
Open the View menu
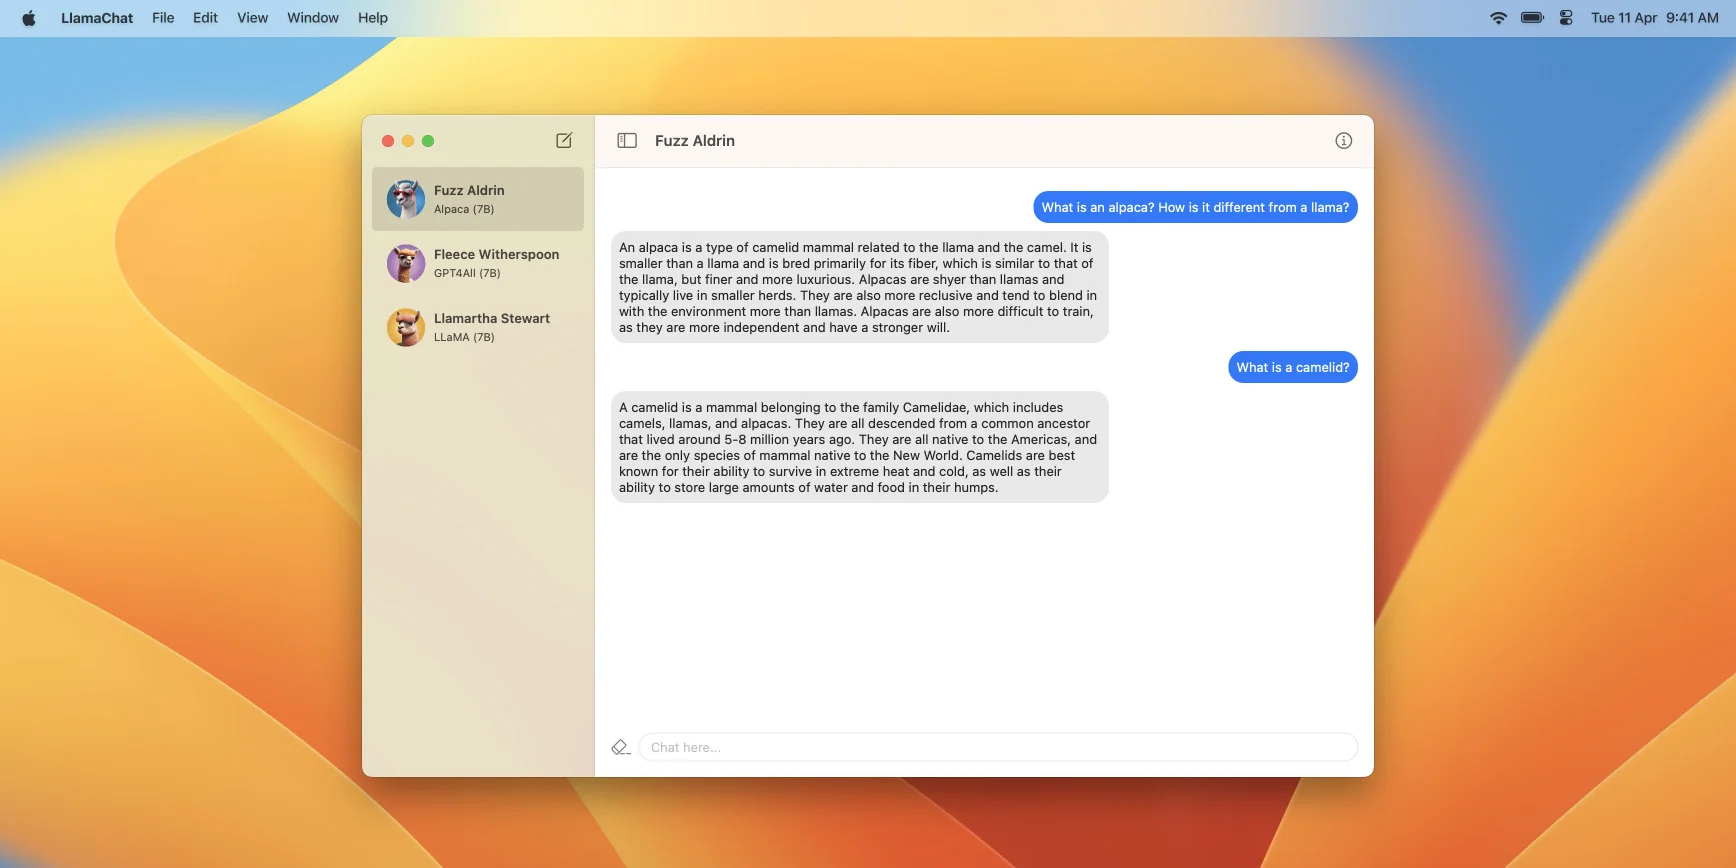click(252, 18)
